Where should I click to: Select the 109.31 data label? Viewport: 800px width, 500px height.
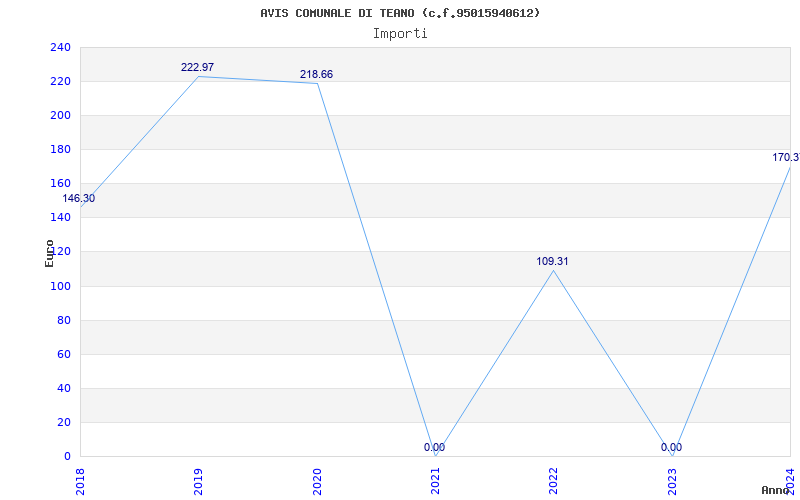click(552, 261)
